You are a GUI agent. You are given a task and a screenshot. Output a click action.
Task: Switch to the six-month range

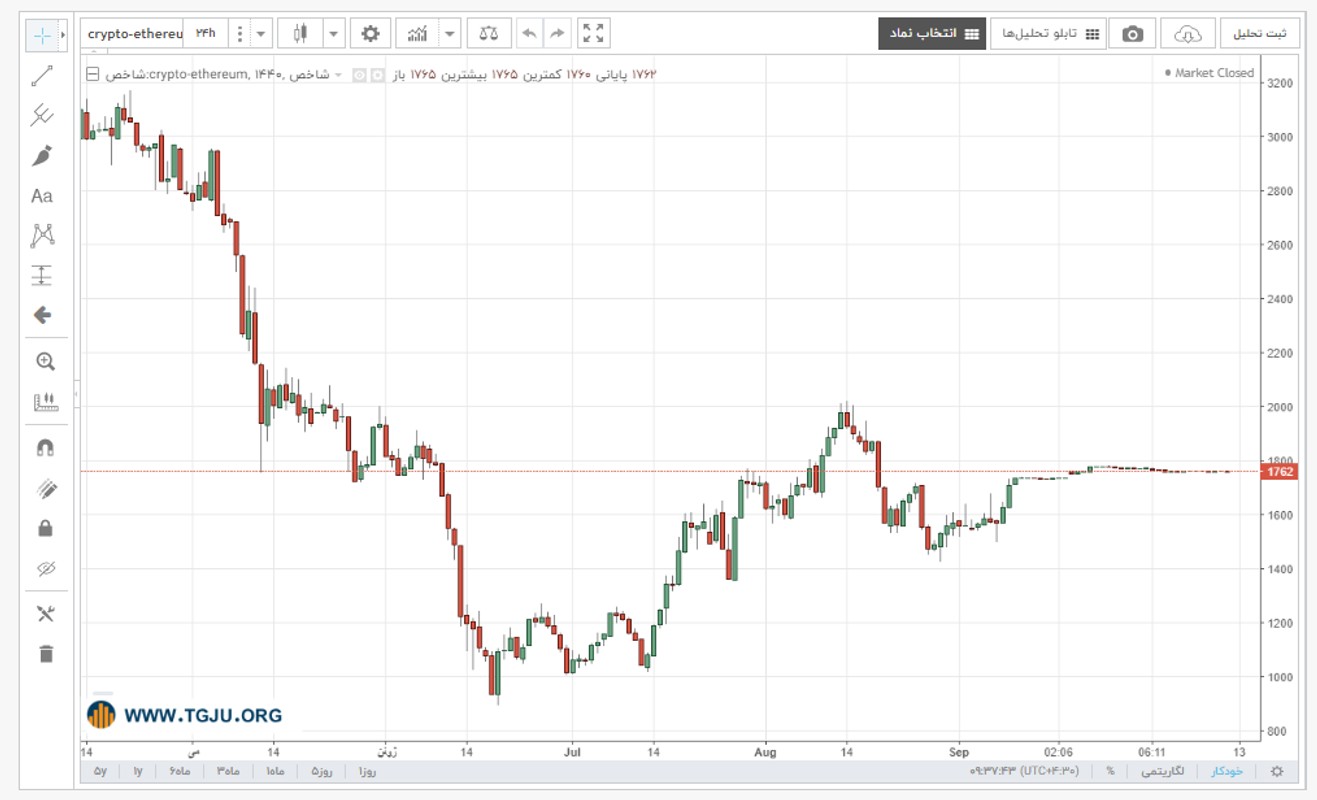[179, 771]
